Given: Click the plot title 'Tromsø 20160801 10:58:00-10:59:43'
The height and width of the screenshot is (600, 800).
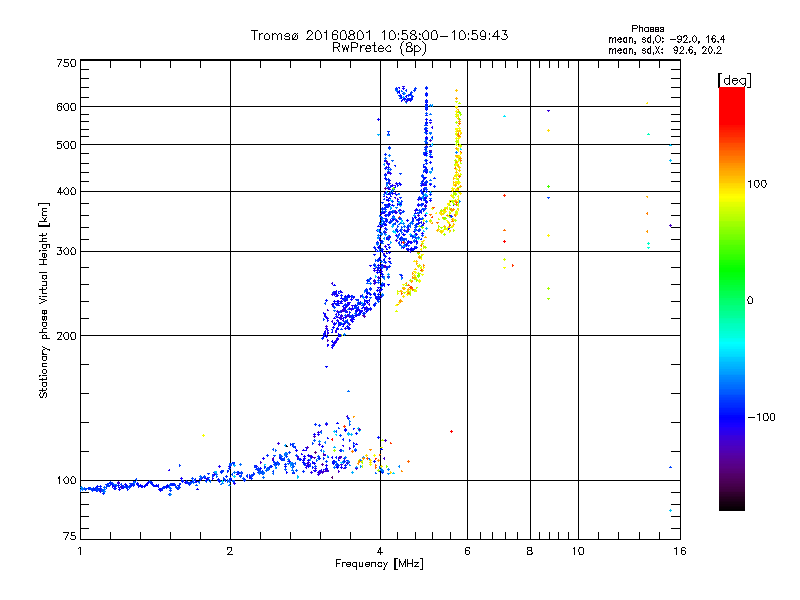Looking at the screenshot, I should [379, 35].
